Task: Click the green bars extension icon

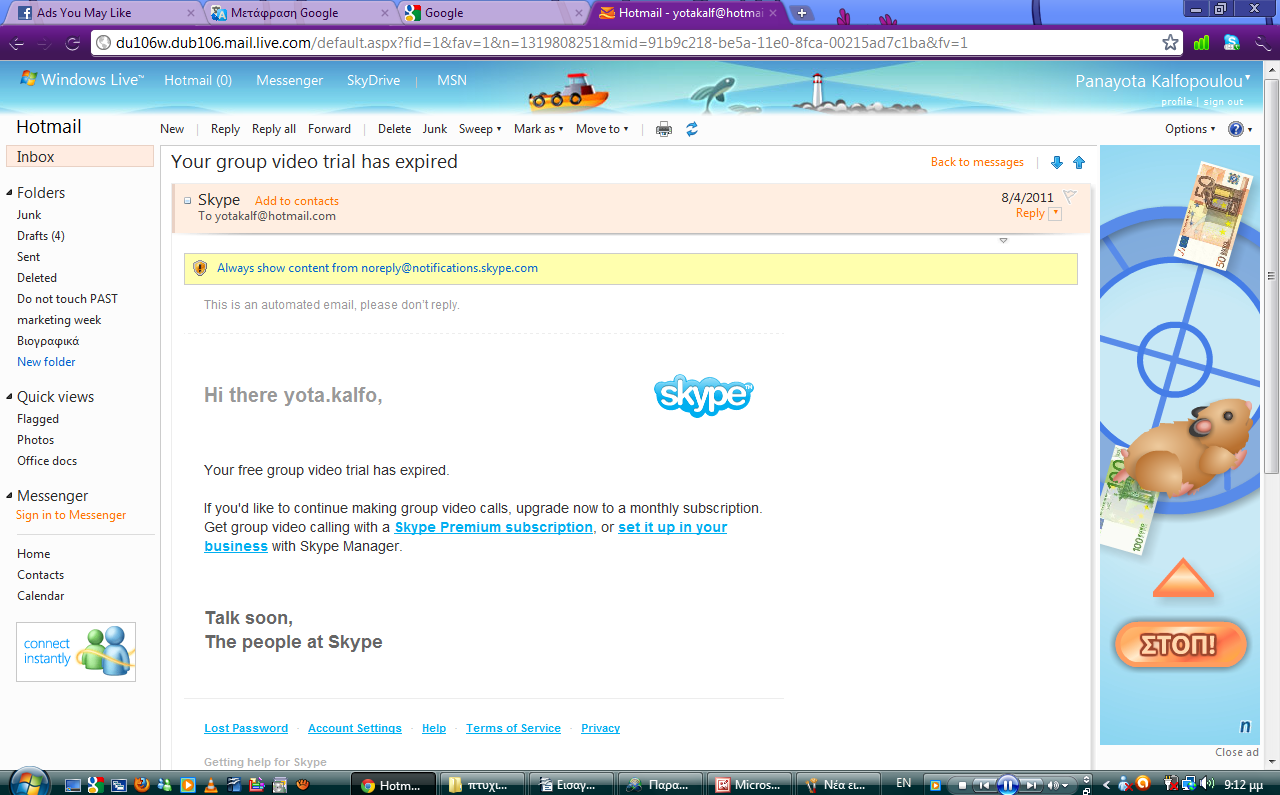Action: (1201, 43)
